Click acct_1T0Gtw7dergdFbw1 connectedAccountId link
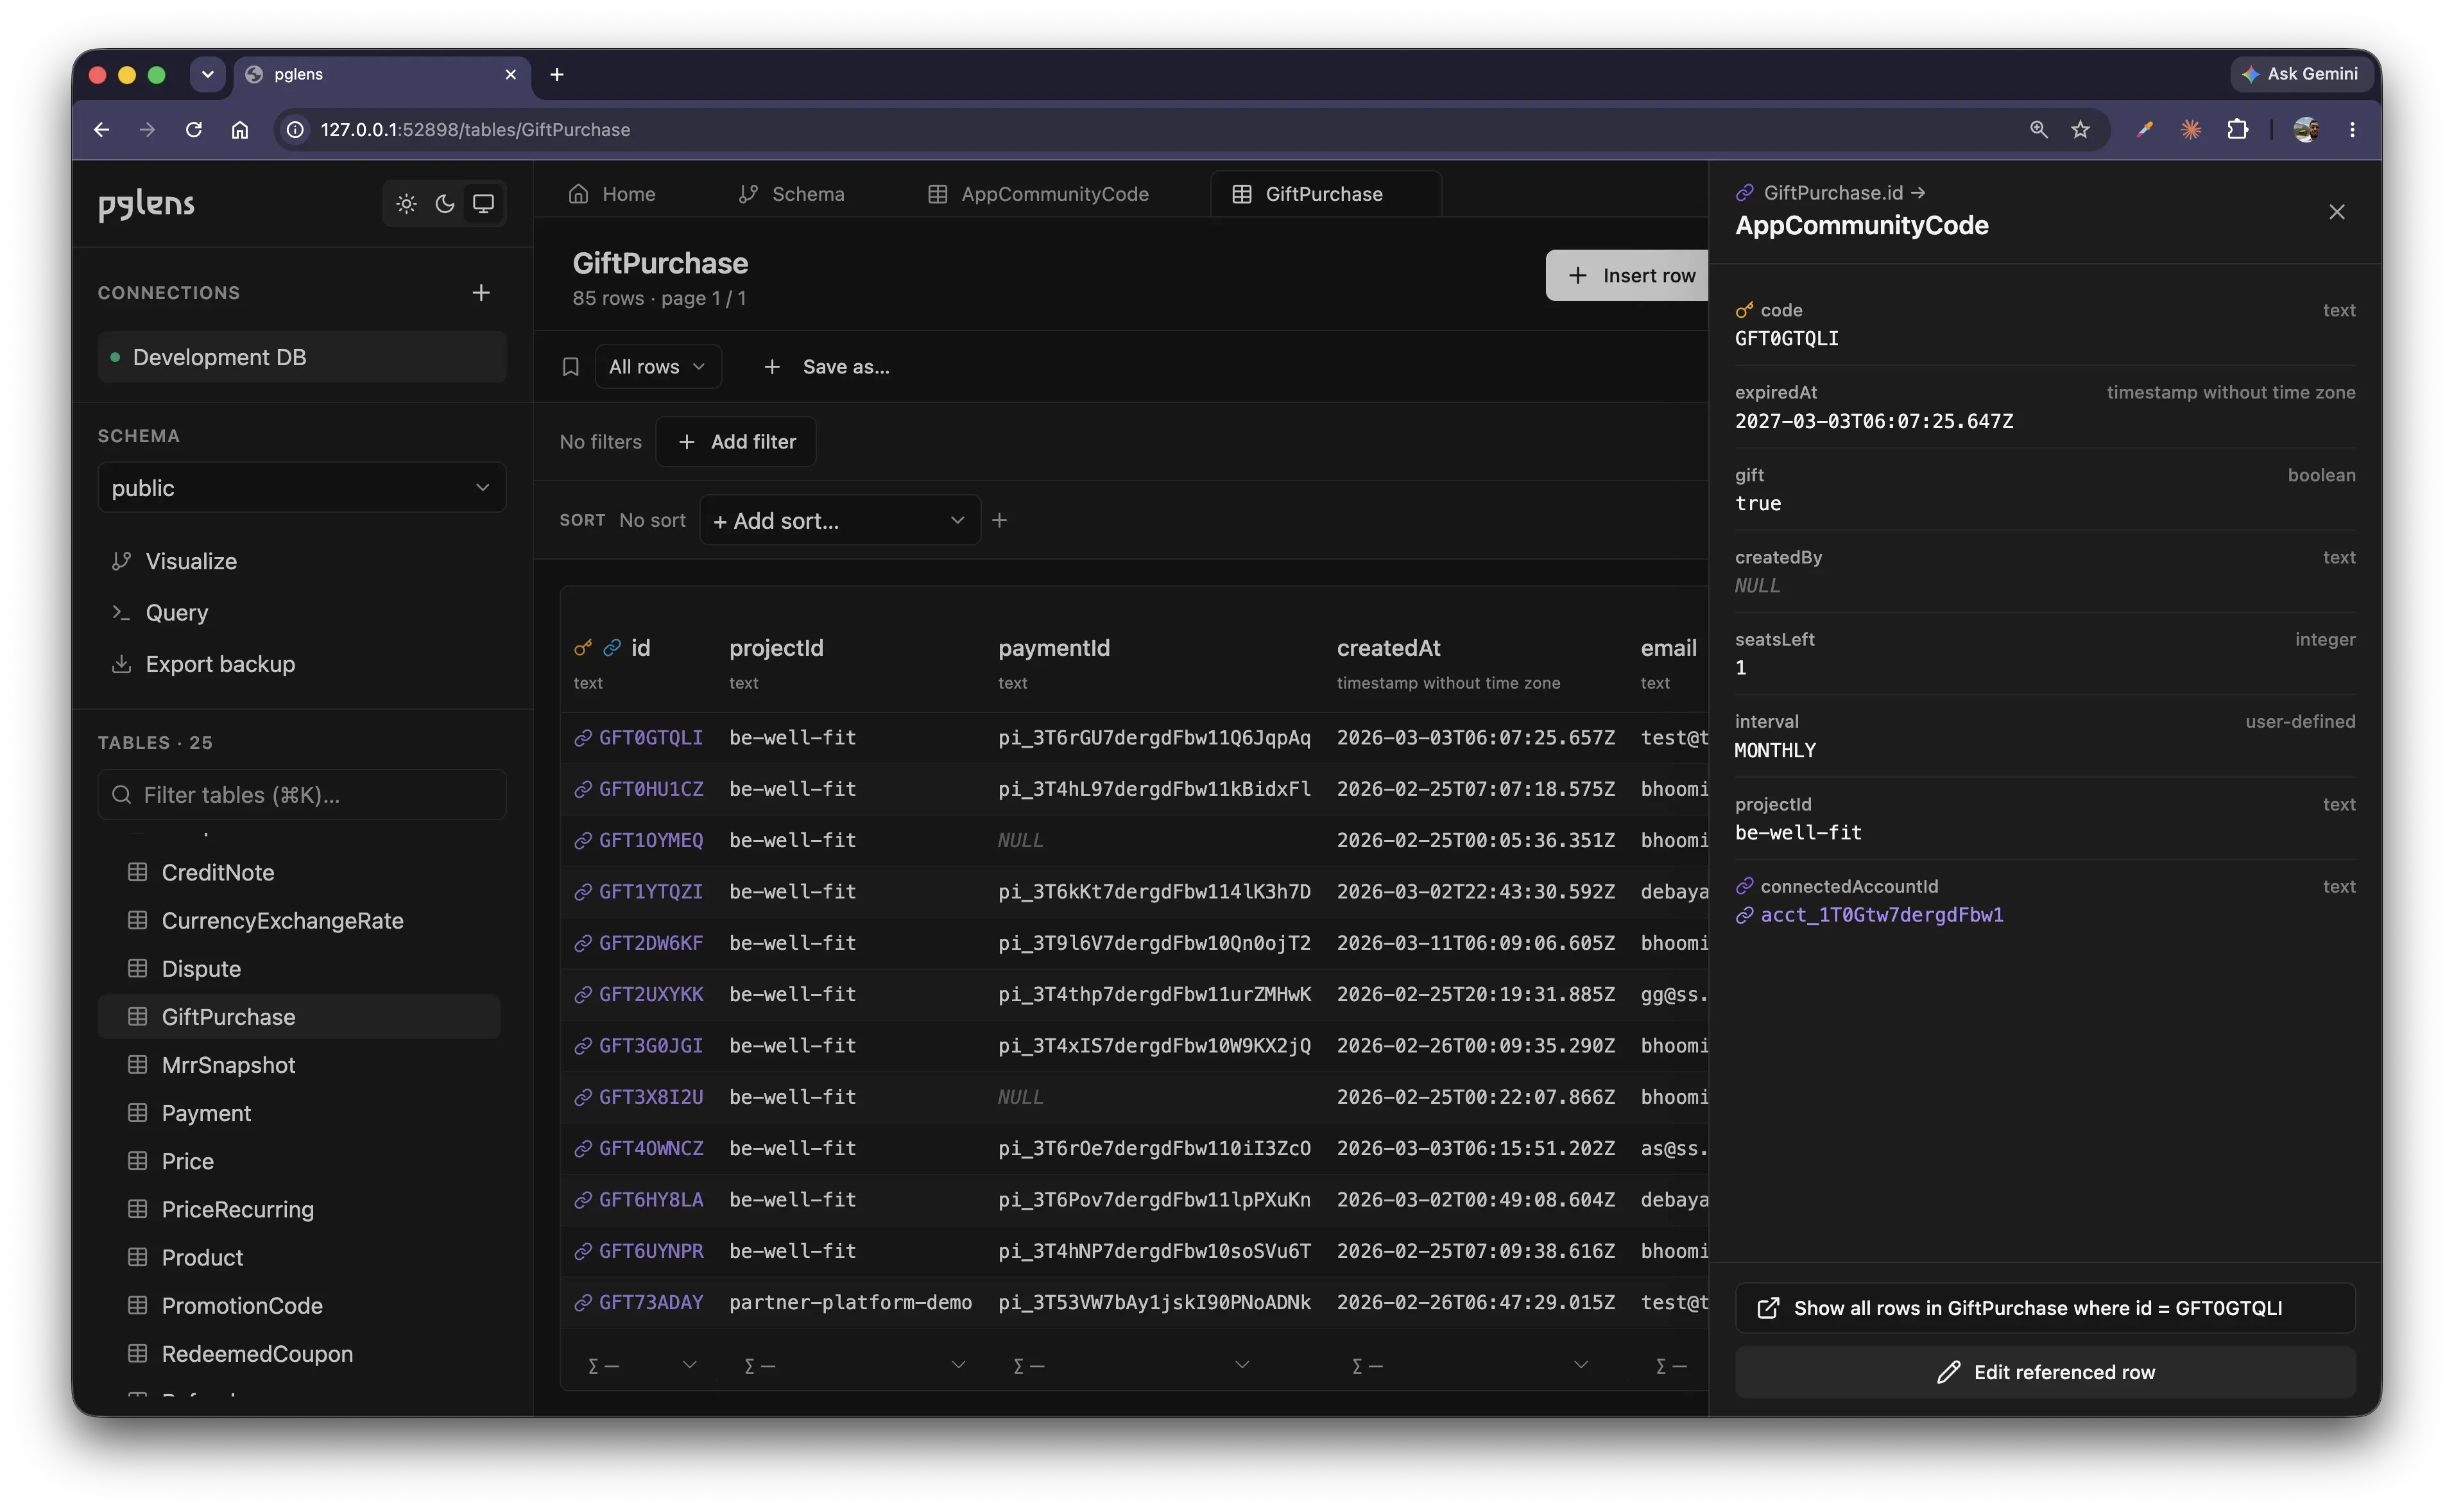2454x1512 pixels. coord(1882,915)
